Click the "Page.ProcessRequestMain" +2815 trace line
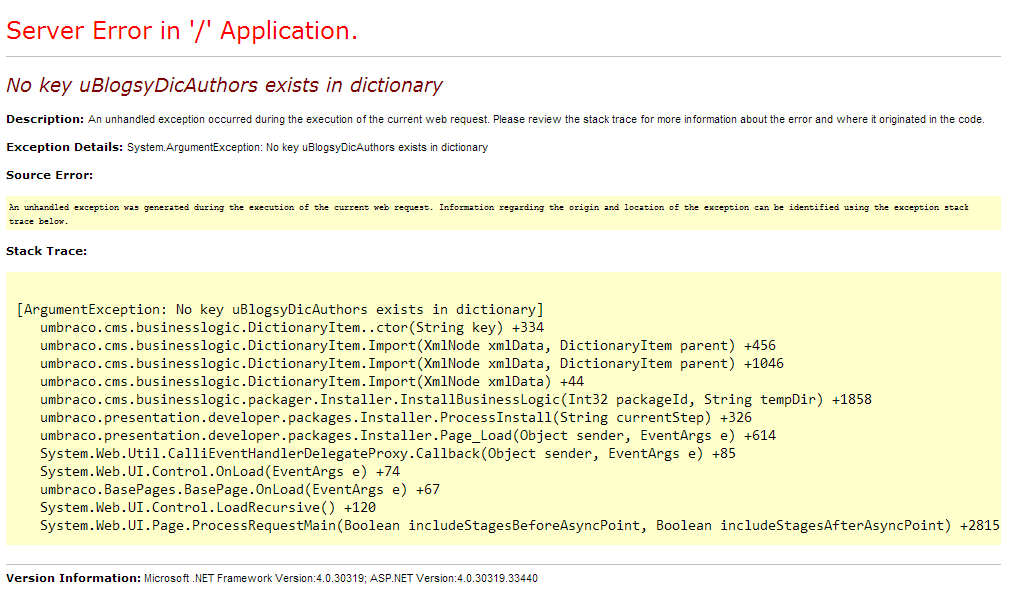 (520, 527)
